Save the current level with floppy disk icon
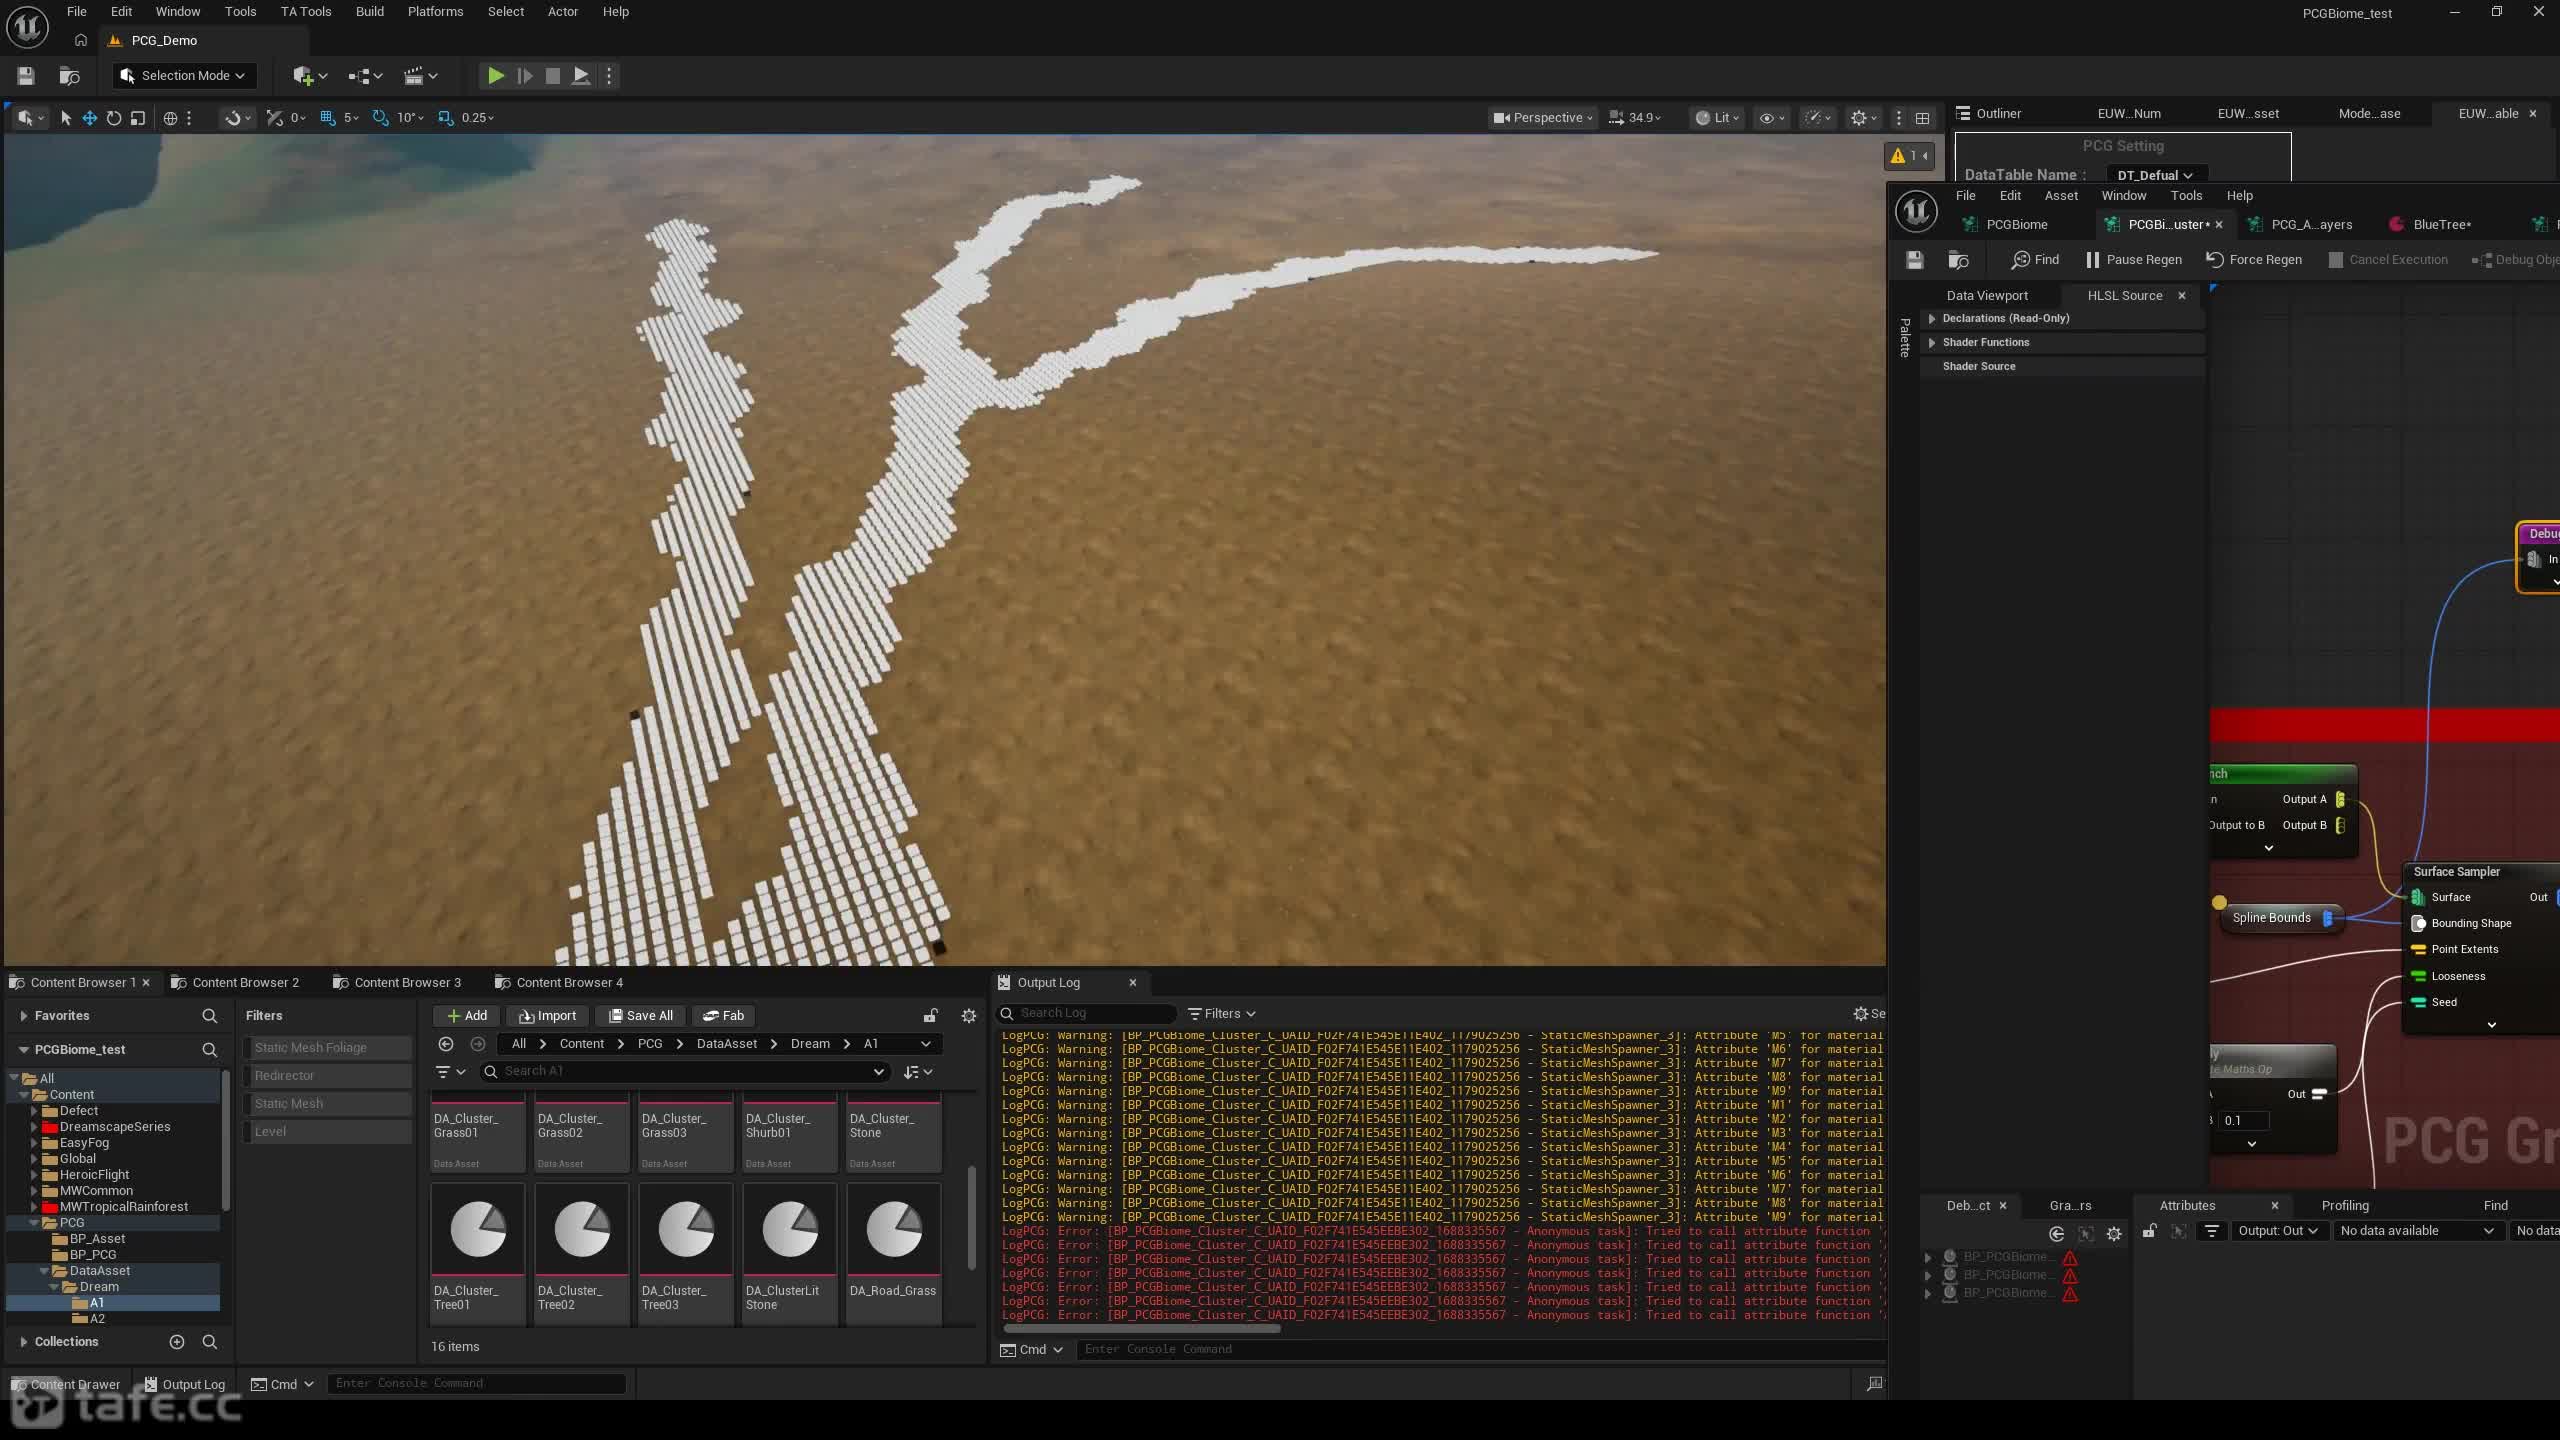The image size is (2560, 1440). [26, 76]
